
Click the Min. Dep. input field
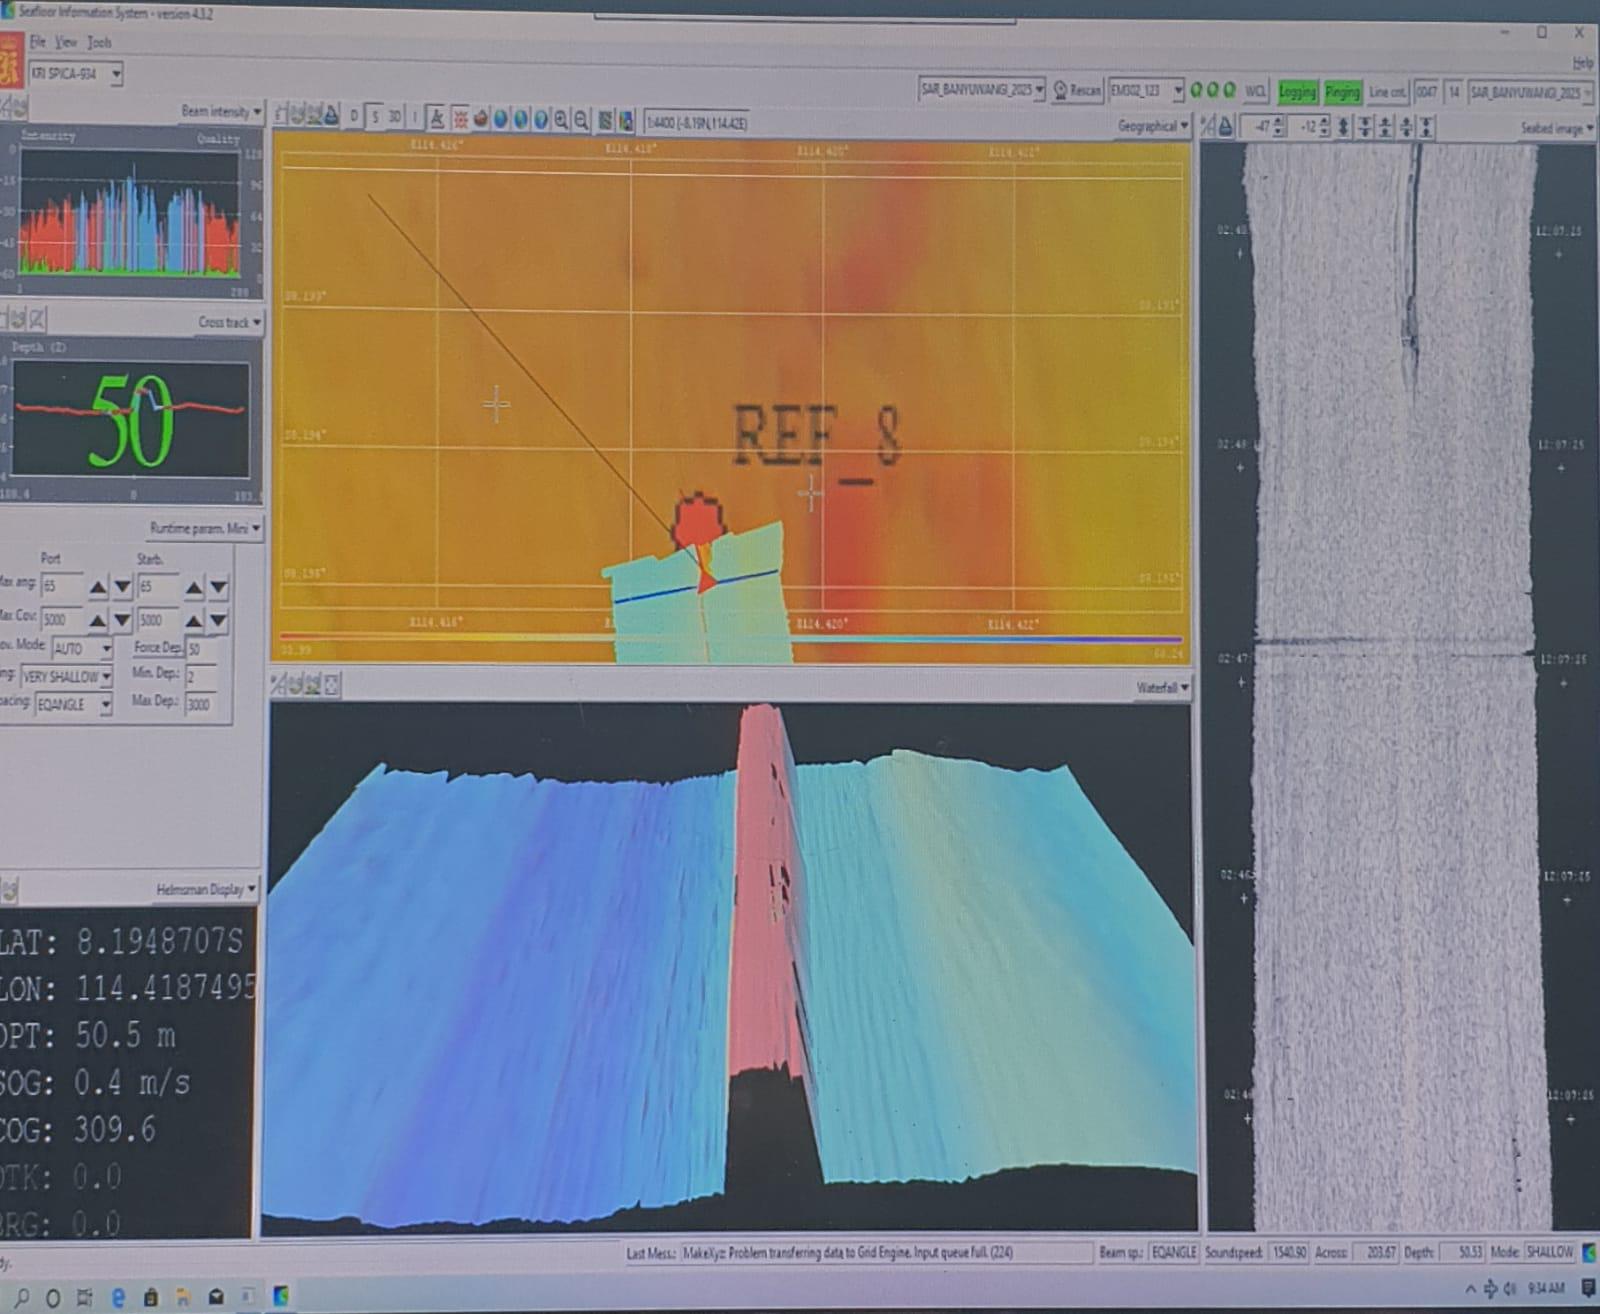point(199,676)
